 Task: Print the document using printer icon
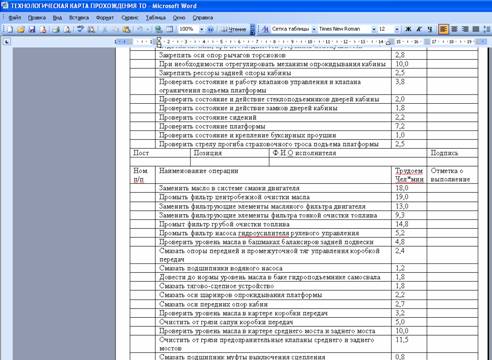pos(56,29)
